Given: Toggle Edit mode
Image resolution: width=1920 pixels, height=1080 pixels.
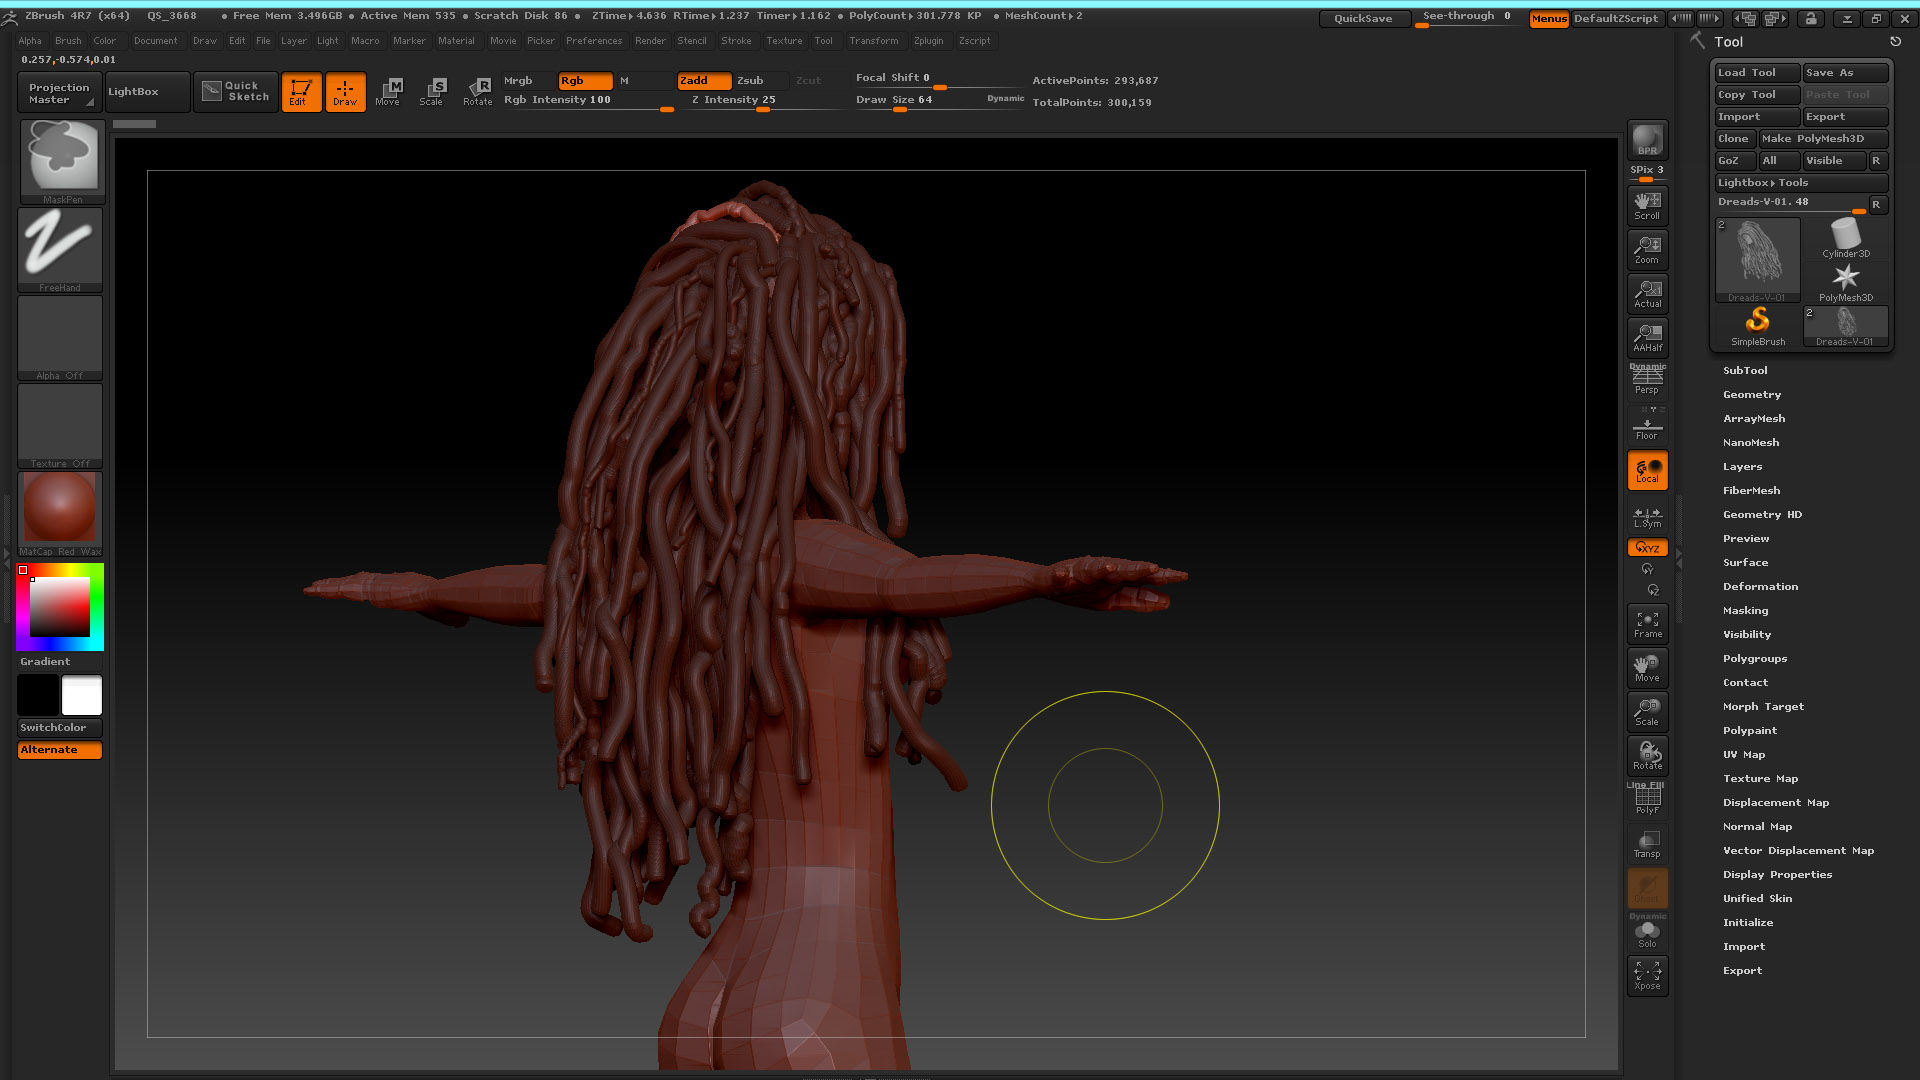Looking at the screenshot, I should coord(301,91).
